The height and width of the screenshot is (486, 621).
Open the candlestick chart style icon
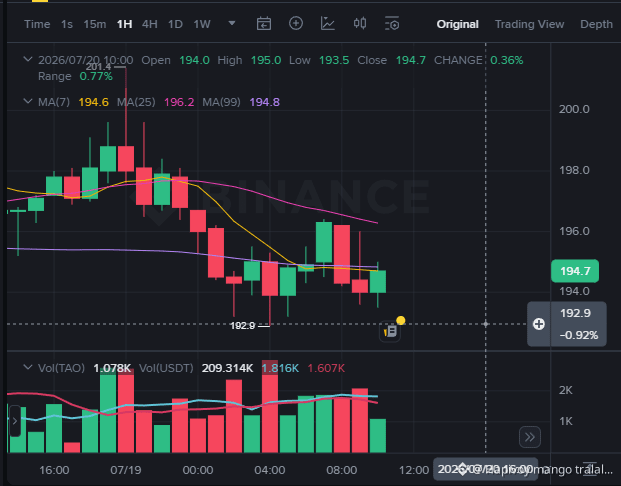pos(360,23)
